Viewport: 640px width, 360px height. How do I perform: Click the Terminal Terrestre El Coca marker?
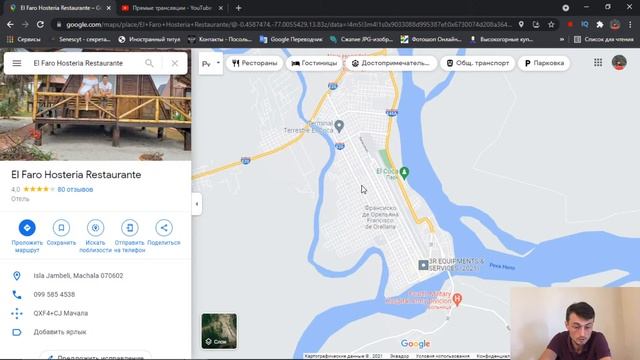pyautogui.click(x=339, y=126)
